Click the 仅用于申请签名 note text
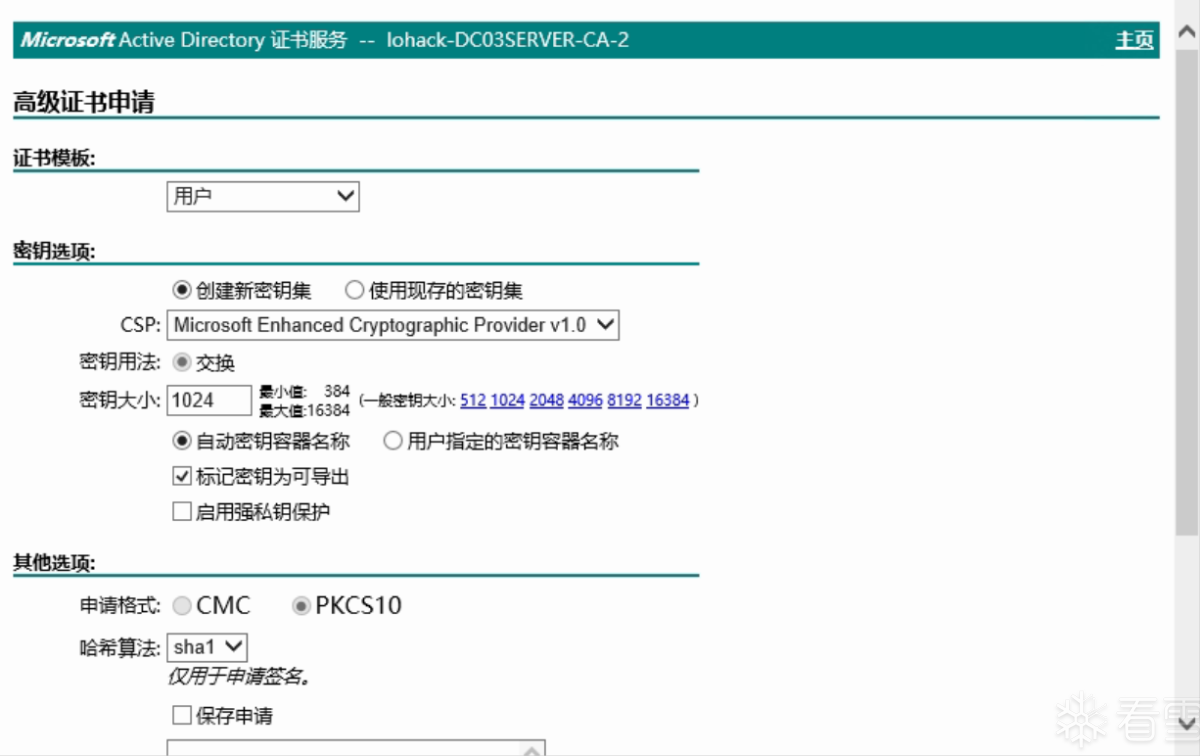This screenshot has width=1200, height=756. [x=238, y=677]
